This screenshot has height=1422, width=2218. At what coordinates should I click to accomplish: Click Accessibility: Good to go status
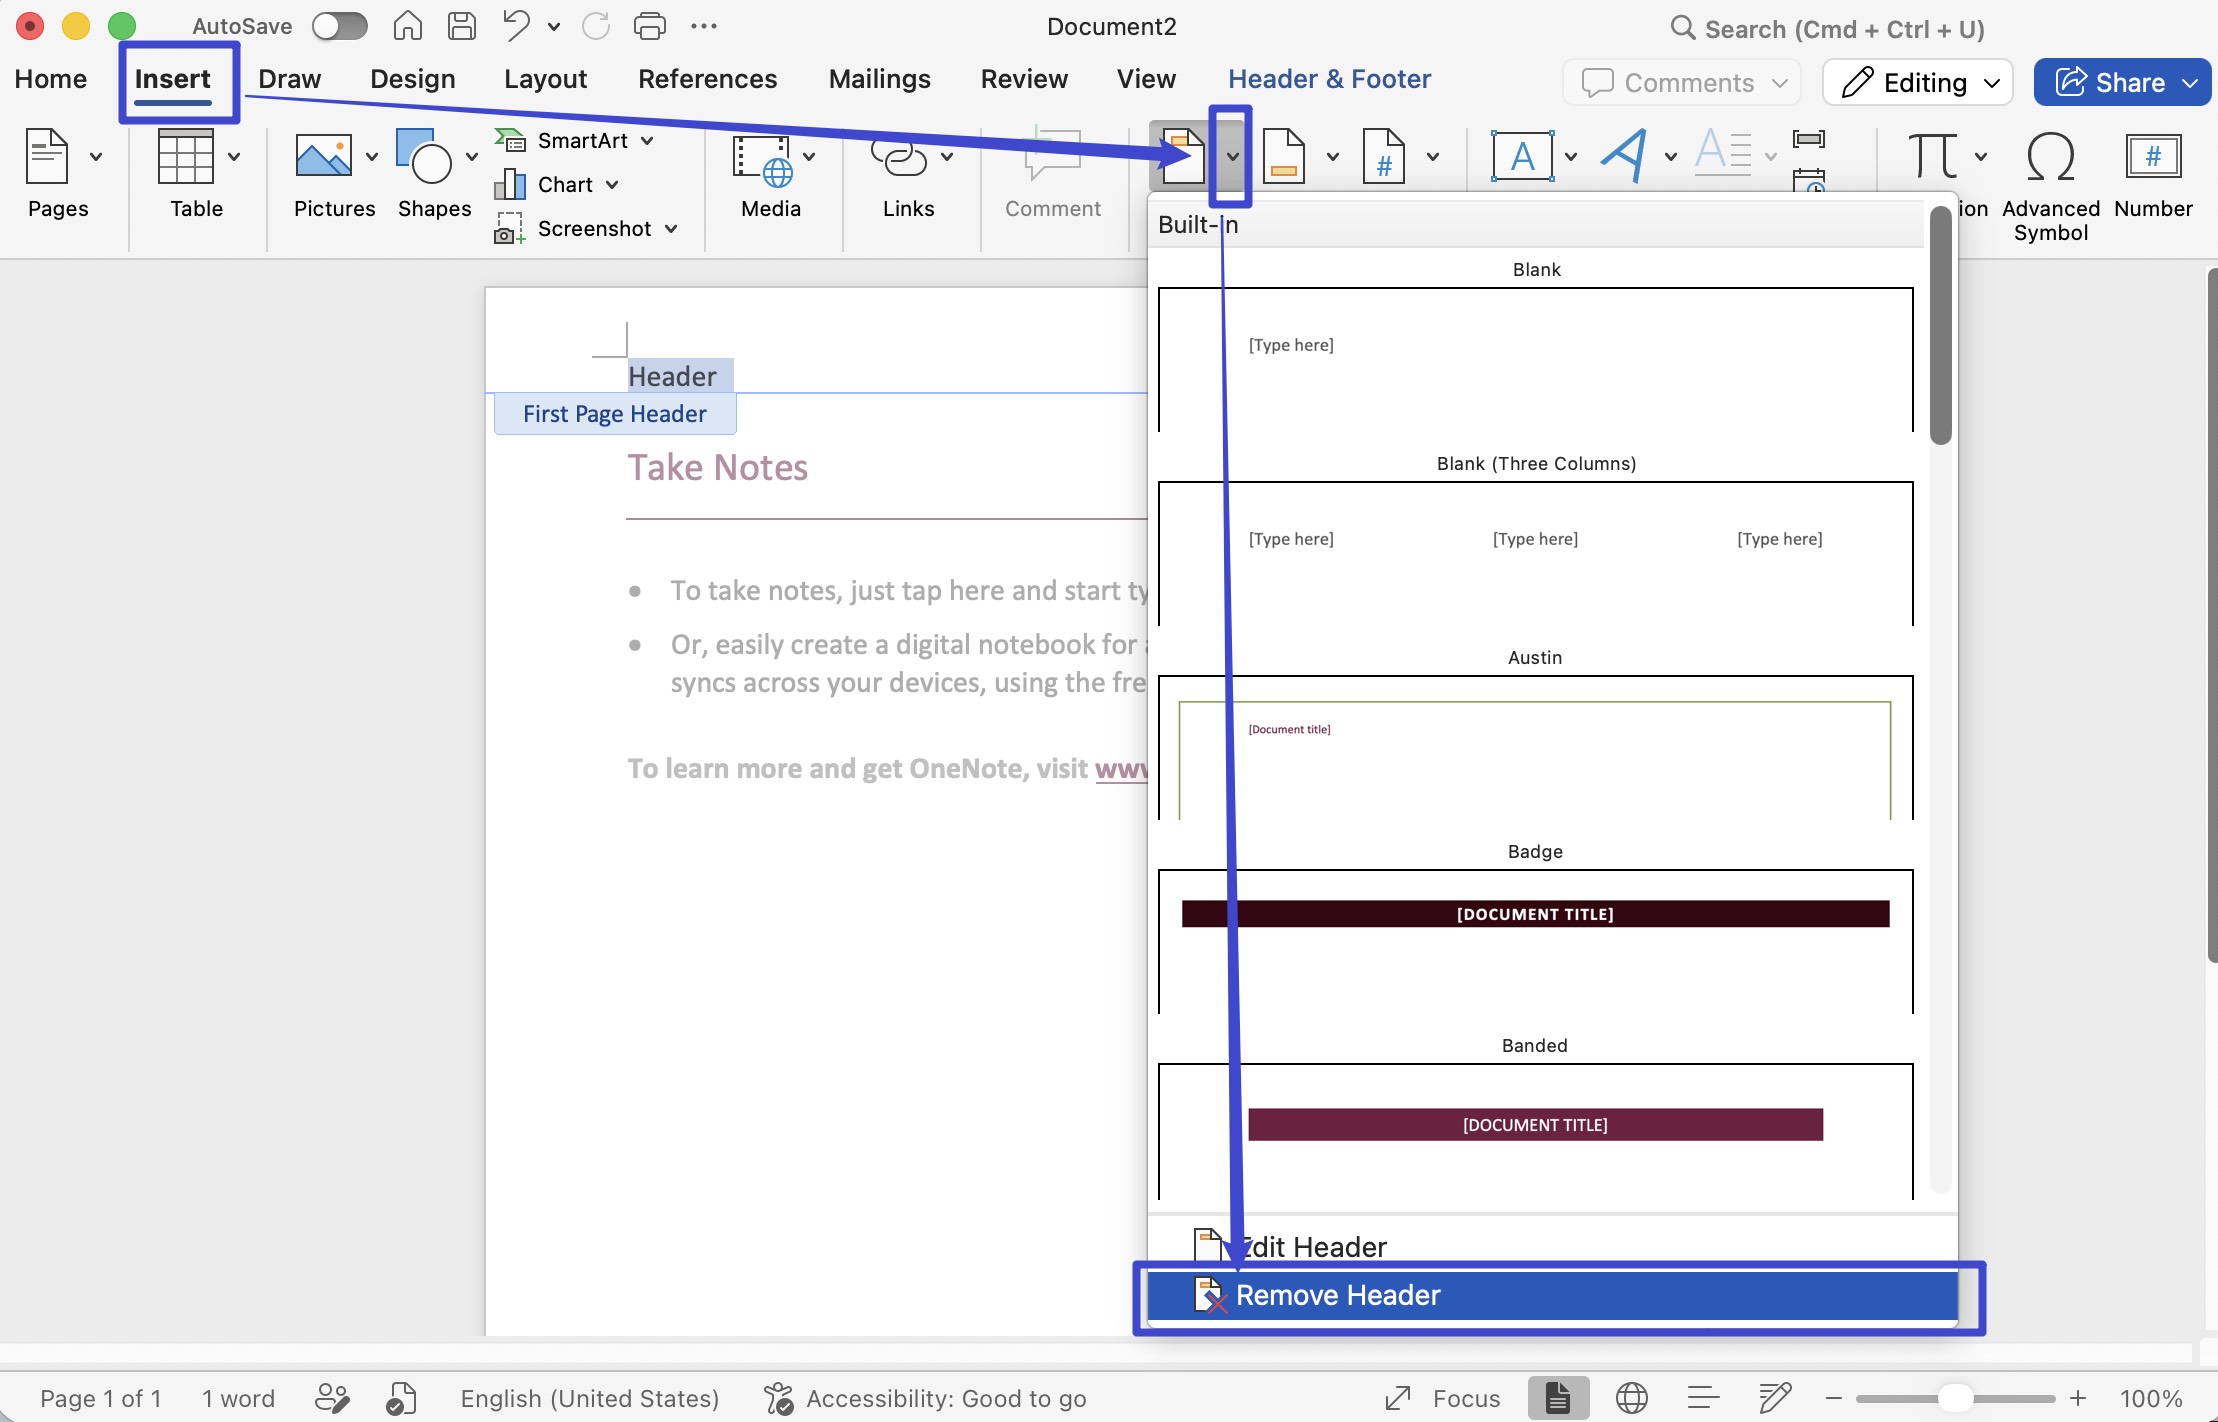tap(925, 1398)
